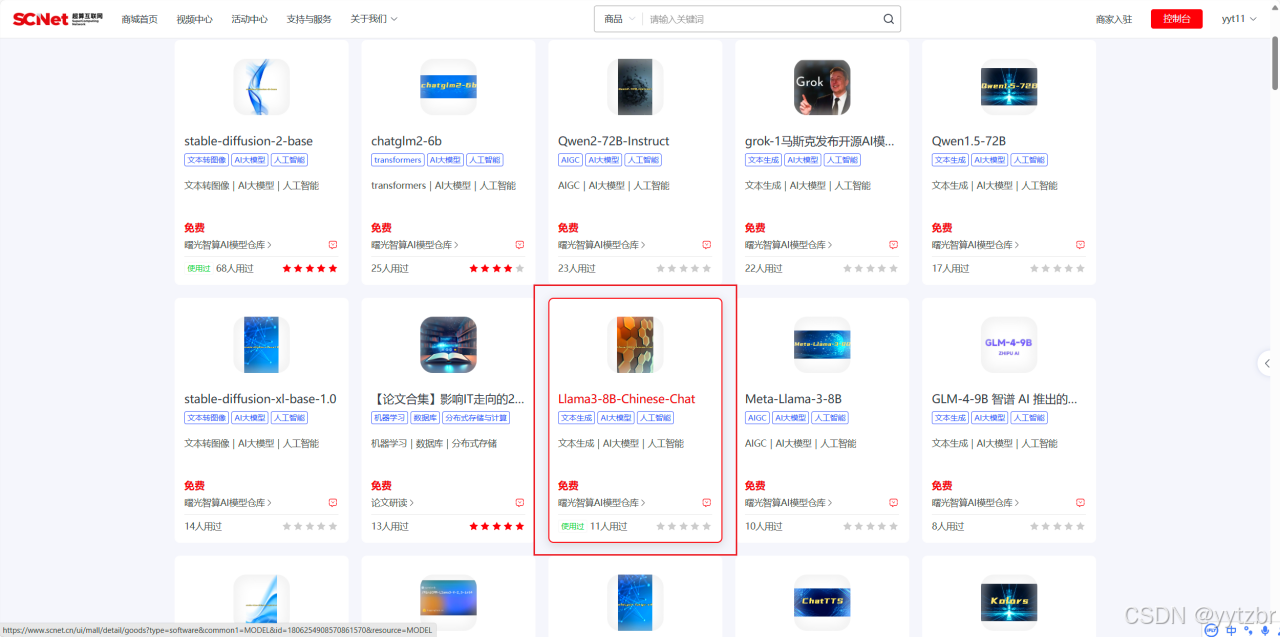Open chat icon on 论文合集 card
Viewport: 1280px width, 637px height.
pos(520,503)
